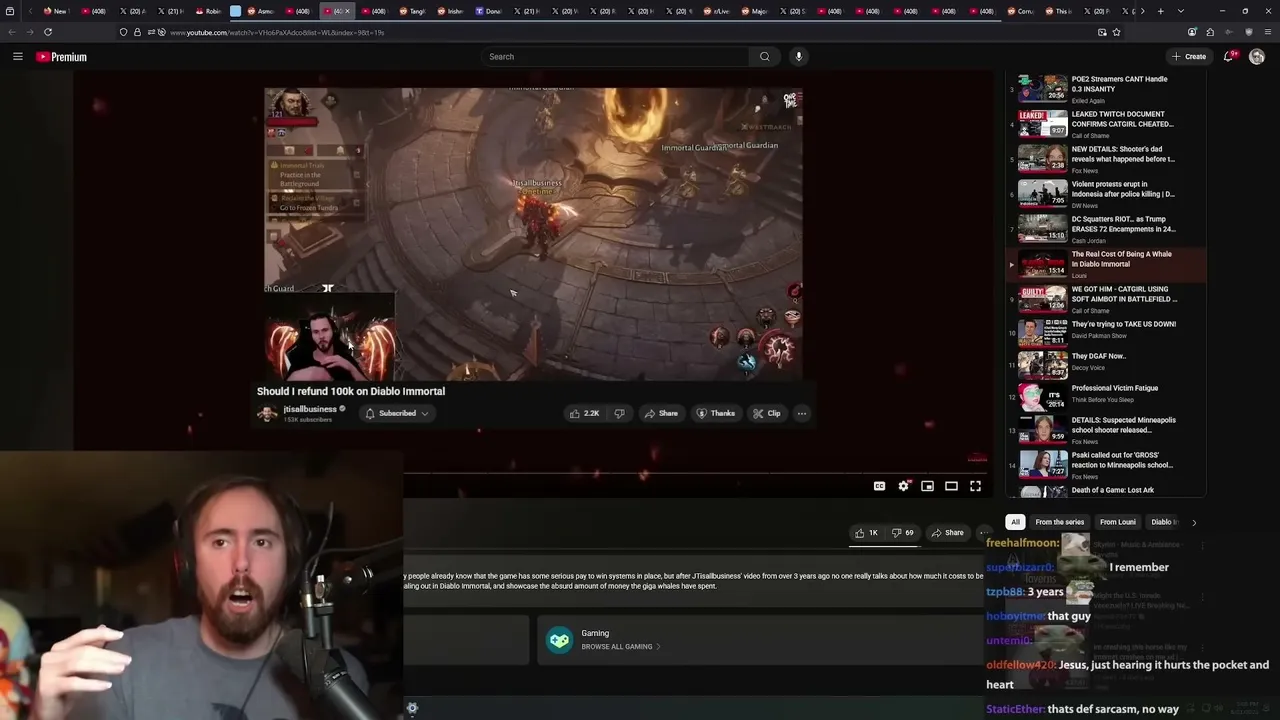Open YouTube notifications bell
This screenshot has width=1280, height=720.
click(x=1230, y=57)
